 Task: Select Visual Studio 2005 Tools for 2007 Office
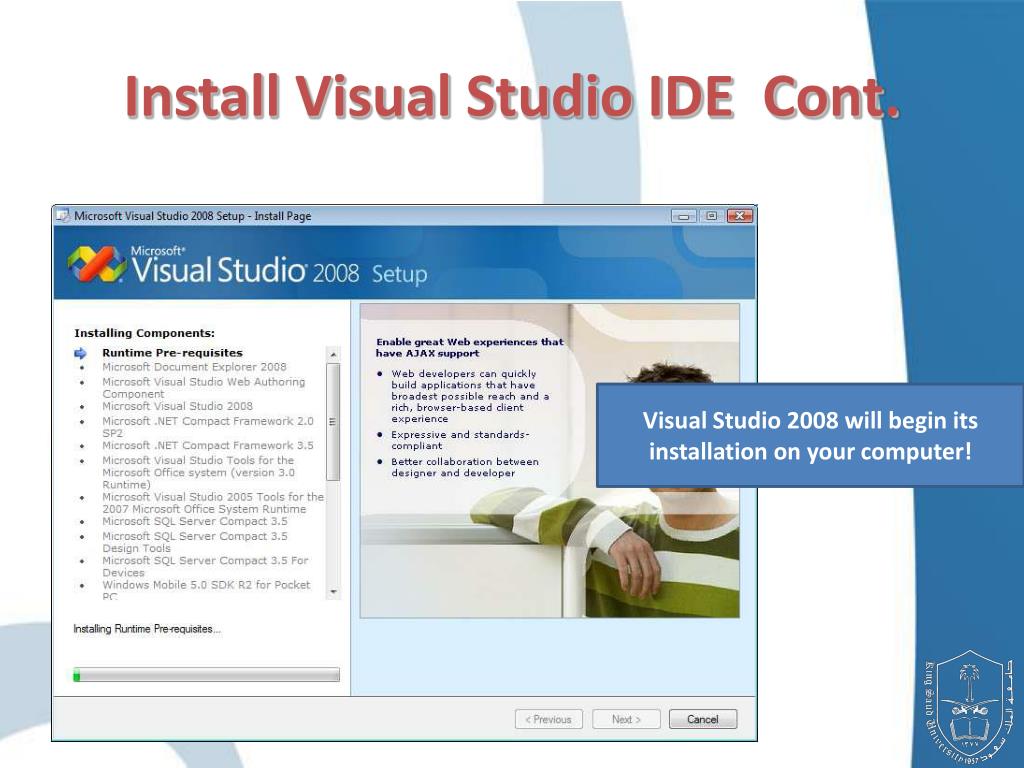point(213,503)
